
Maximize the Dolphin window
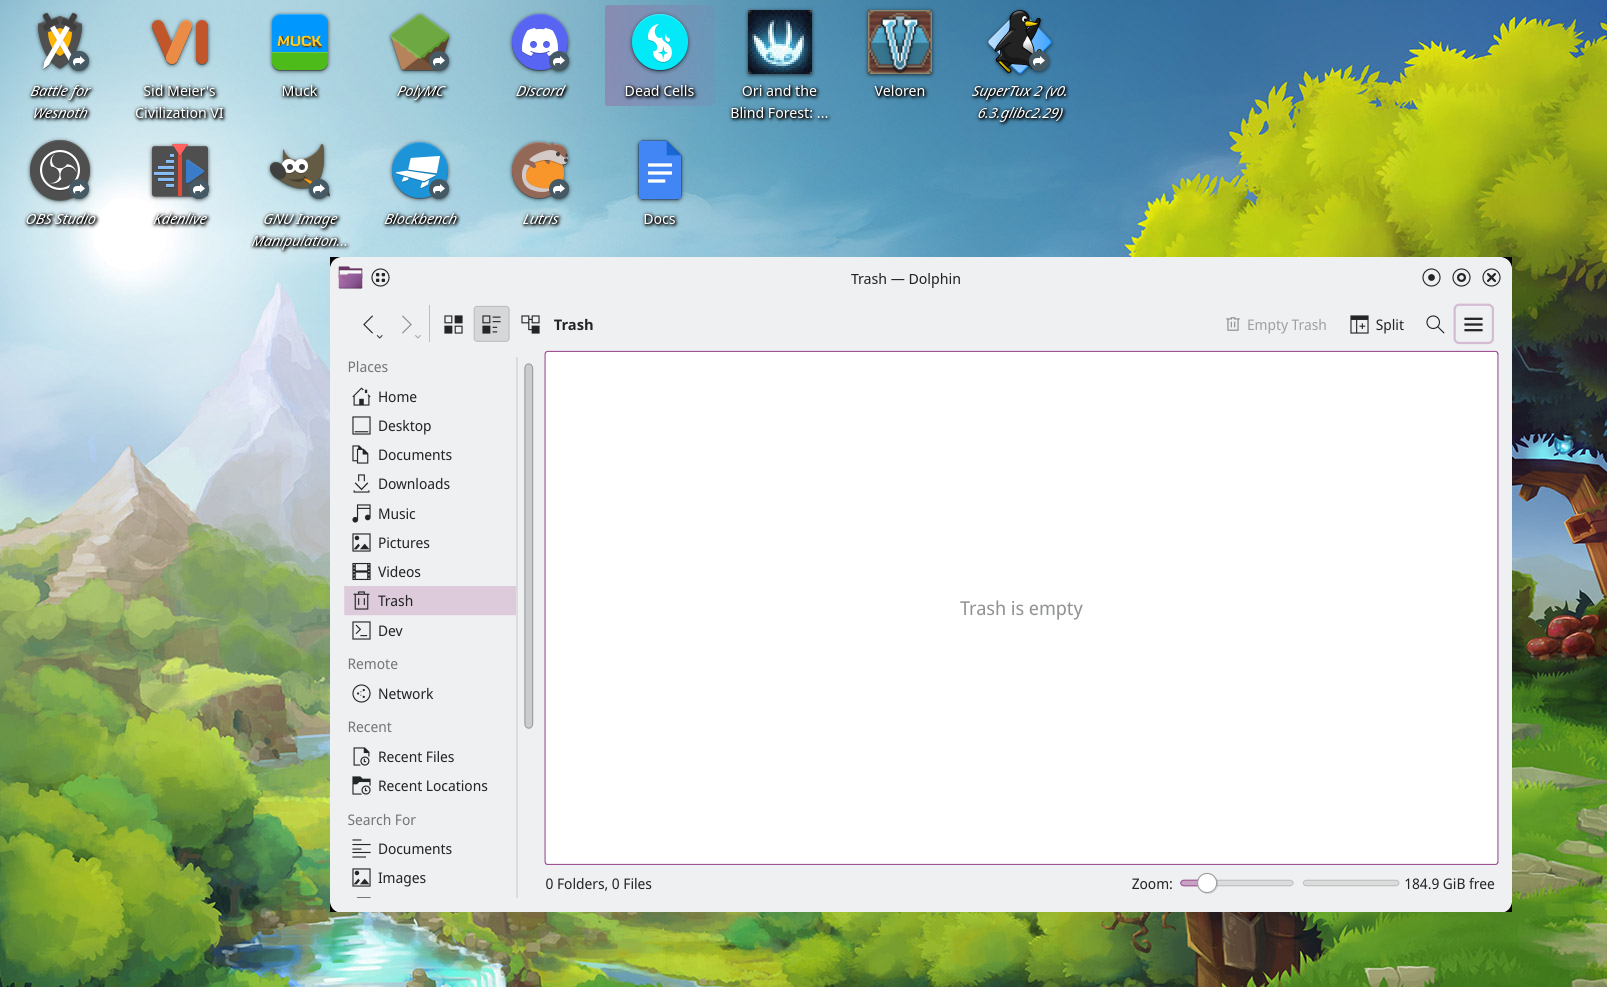pos(1461,278)
